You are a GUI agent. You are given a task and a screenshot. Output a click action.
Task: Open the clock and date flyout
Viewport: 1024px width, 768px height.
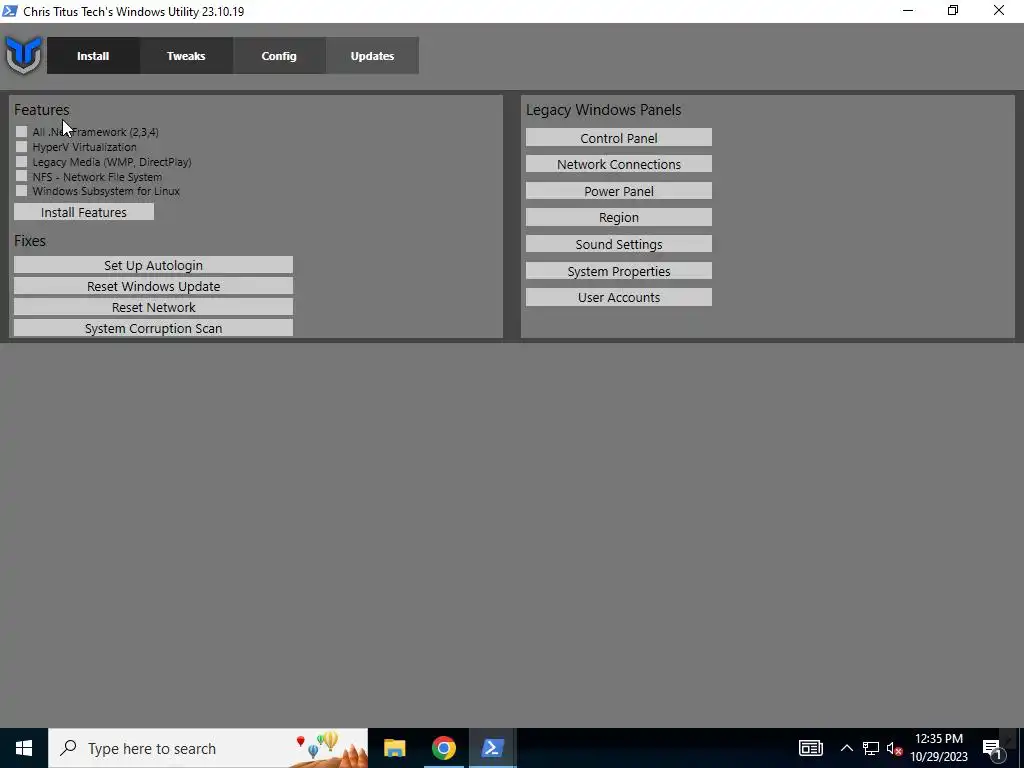click(938, 748)
